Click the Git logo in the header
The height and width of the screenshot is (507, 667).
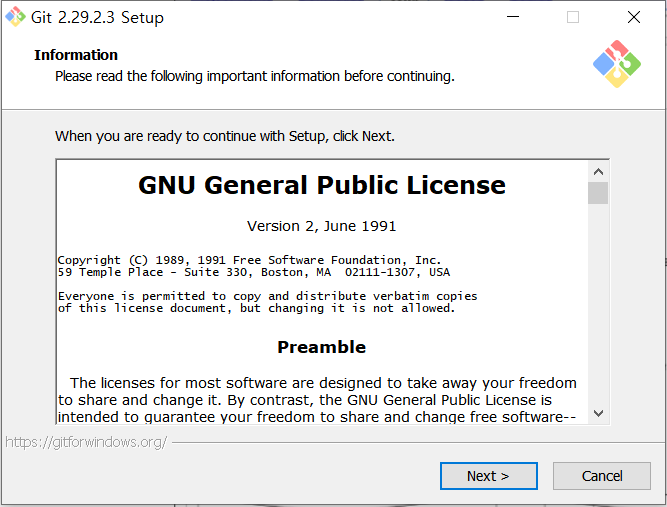(617, 64)
